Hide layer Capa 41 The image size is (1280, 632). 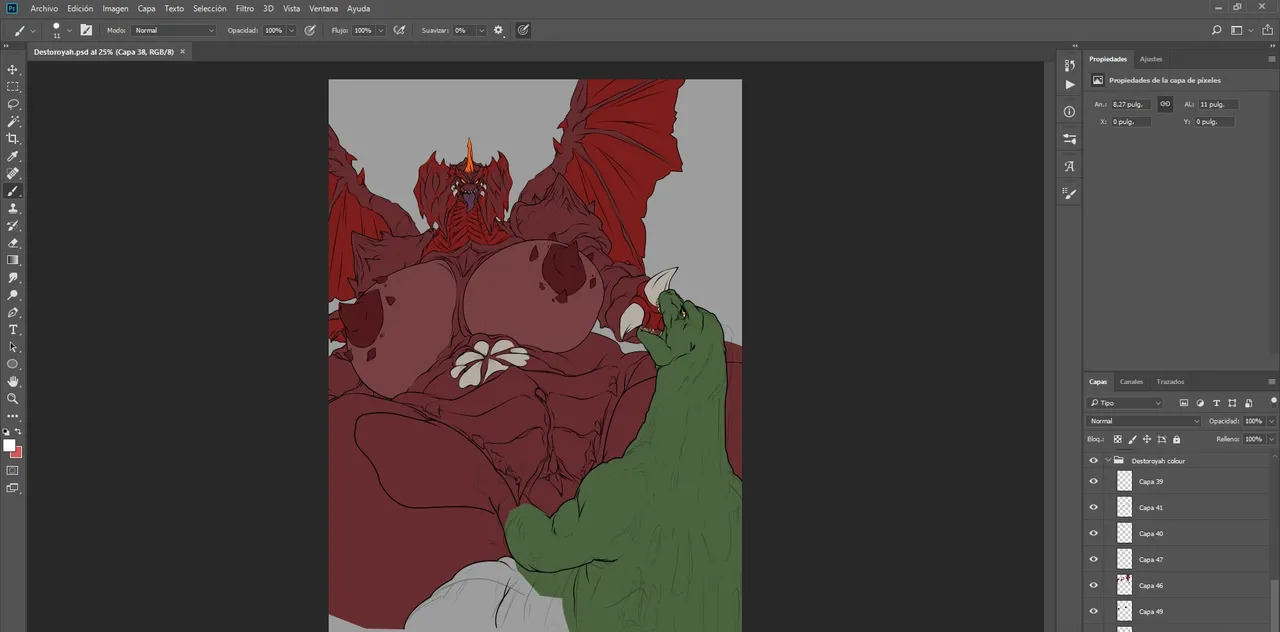tap(1093, 507)
